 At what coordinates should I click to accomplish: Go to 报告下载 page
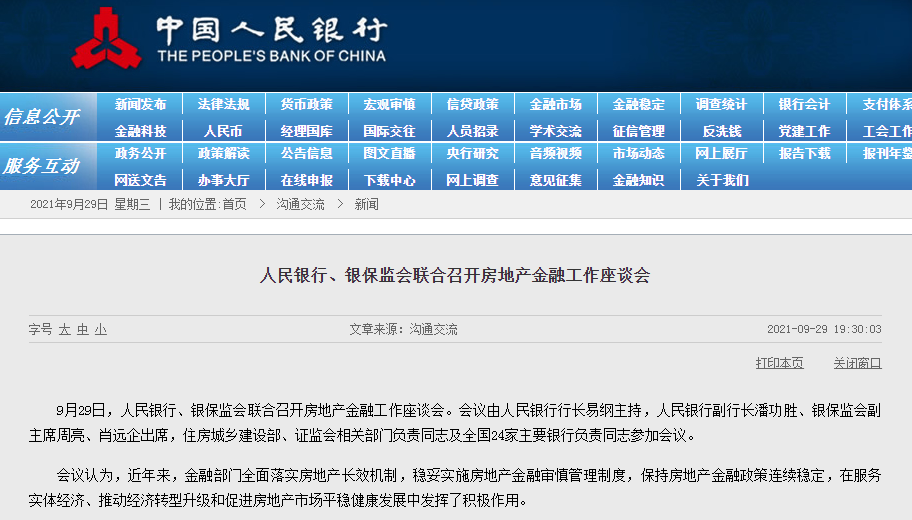pos(804,154)
